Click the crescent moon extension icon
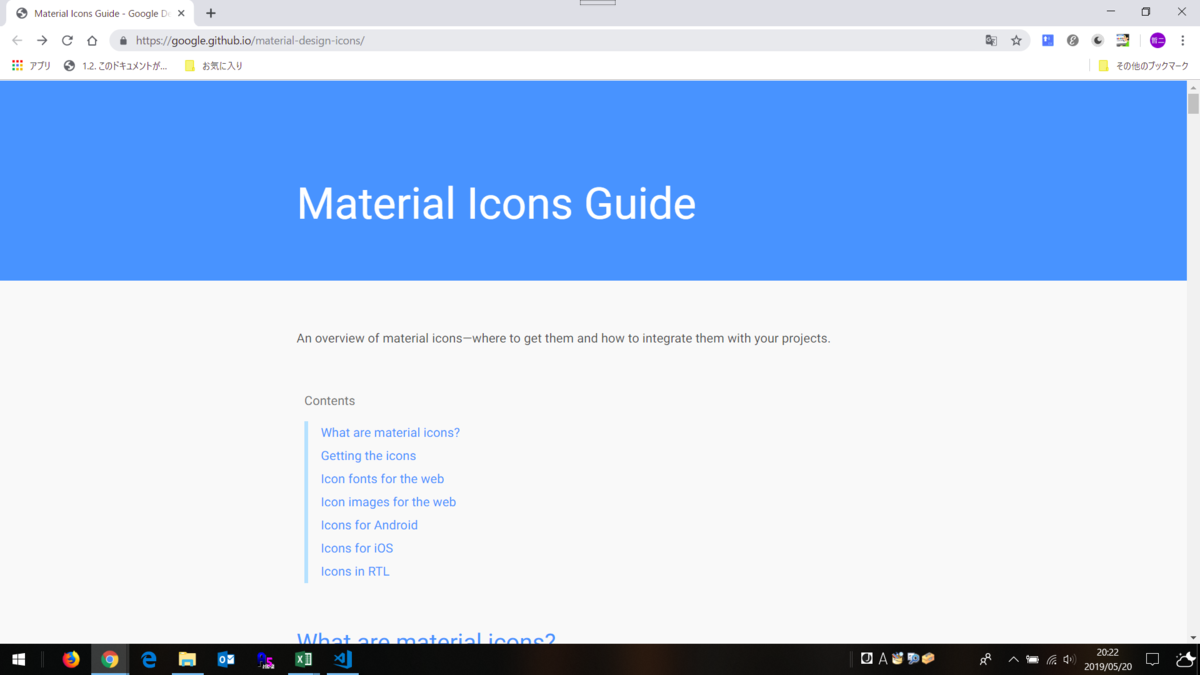The image size is (1200, 675). [1098, 41]
